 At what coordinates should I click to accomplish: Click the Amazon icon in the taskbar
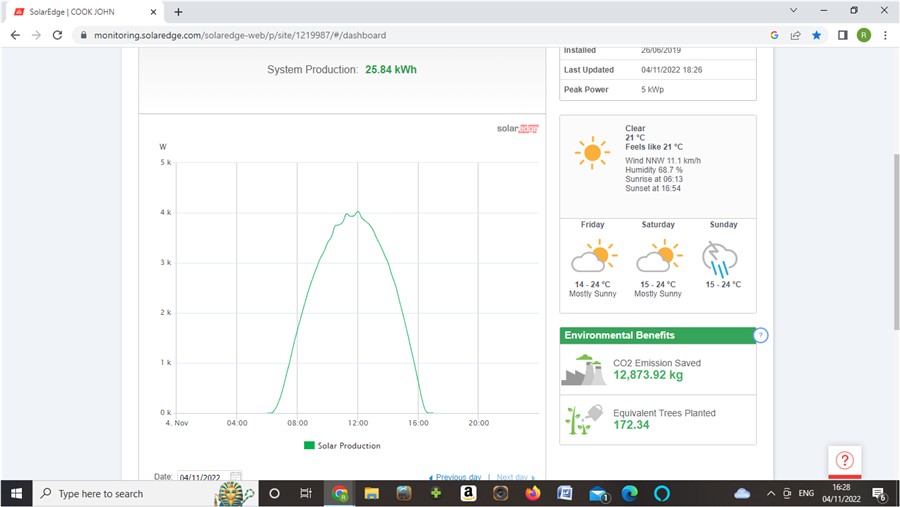(x=468, y=493)
